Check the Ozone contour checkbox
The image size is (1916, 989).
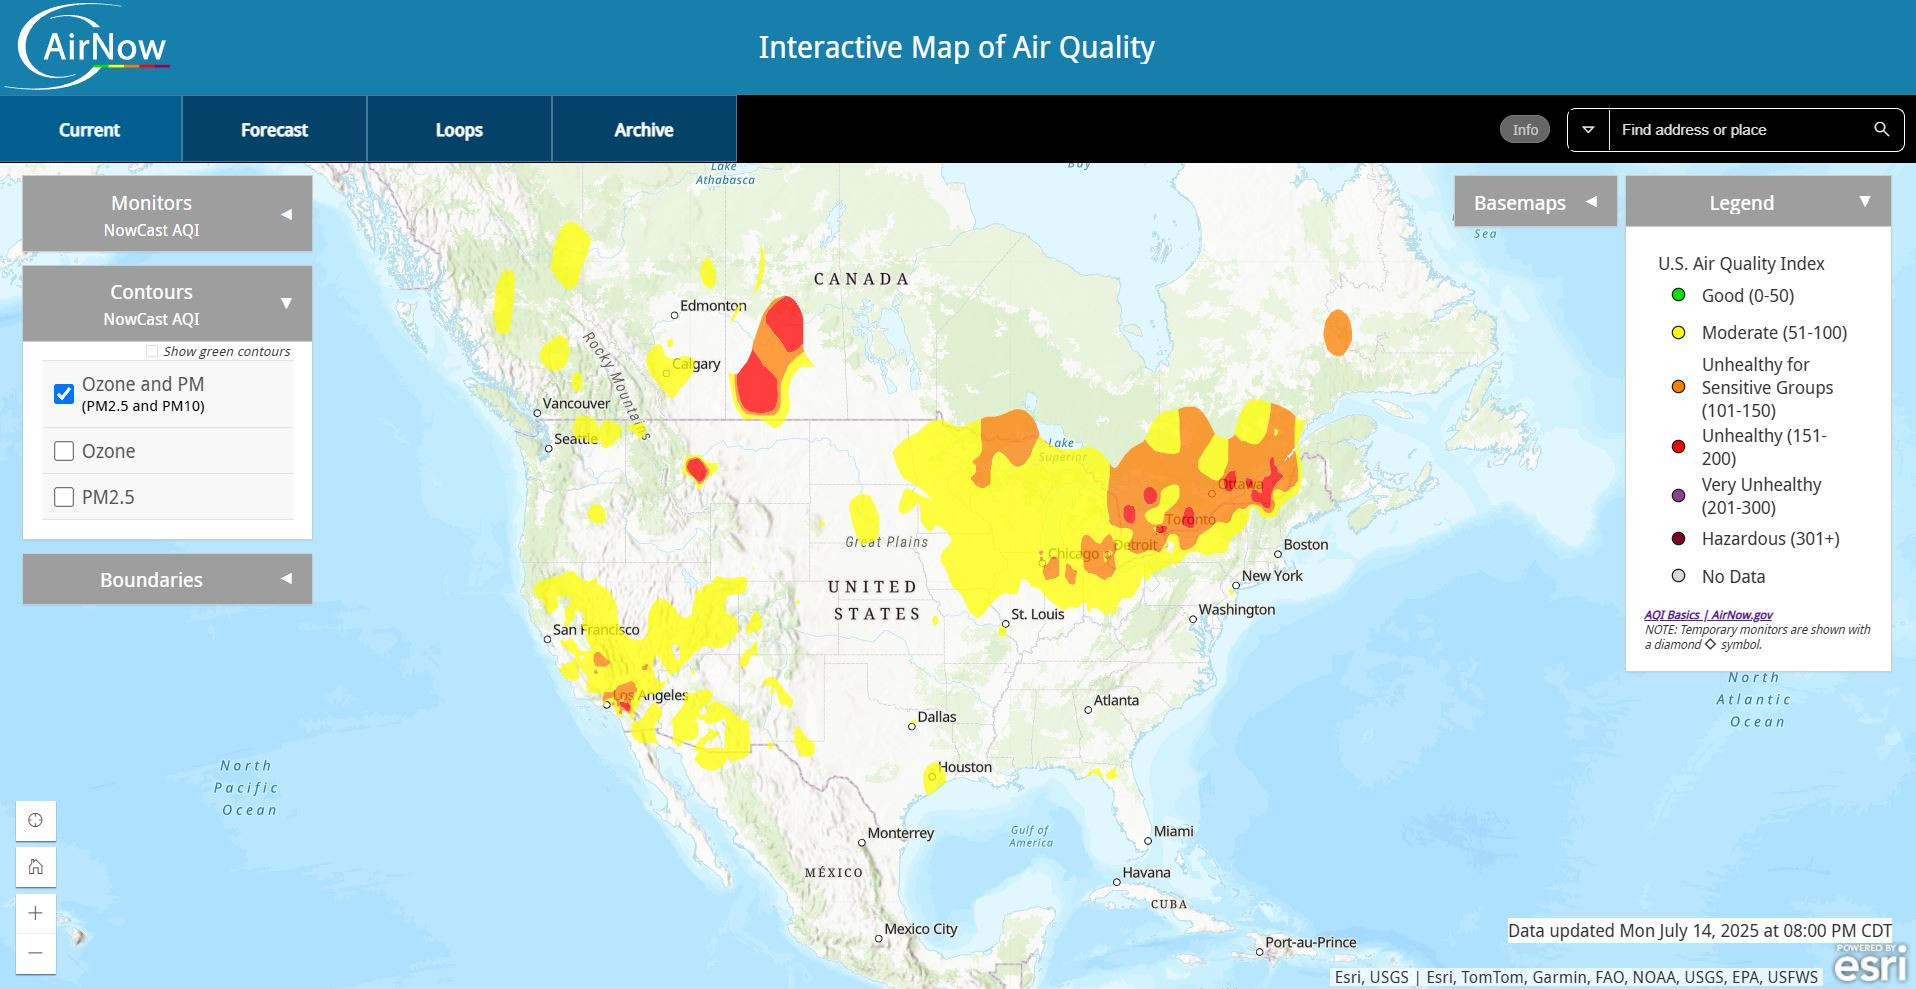coord(64,451)
